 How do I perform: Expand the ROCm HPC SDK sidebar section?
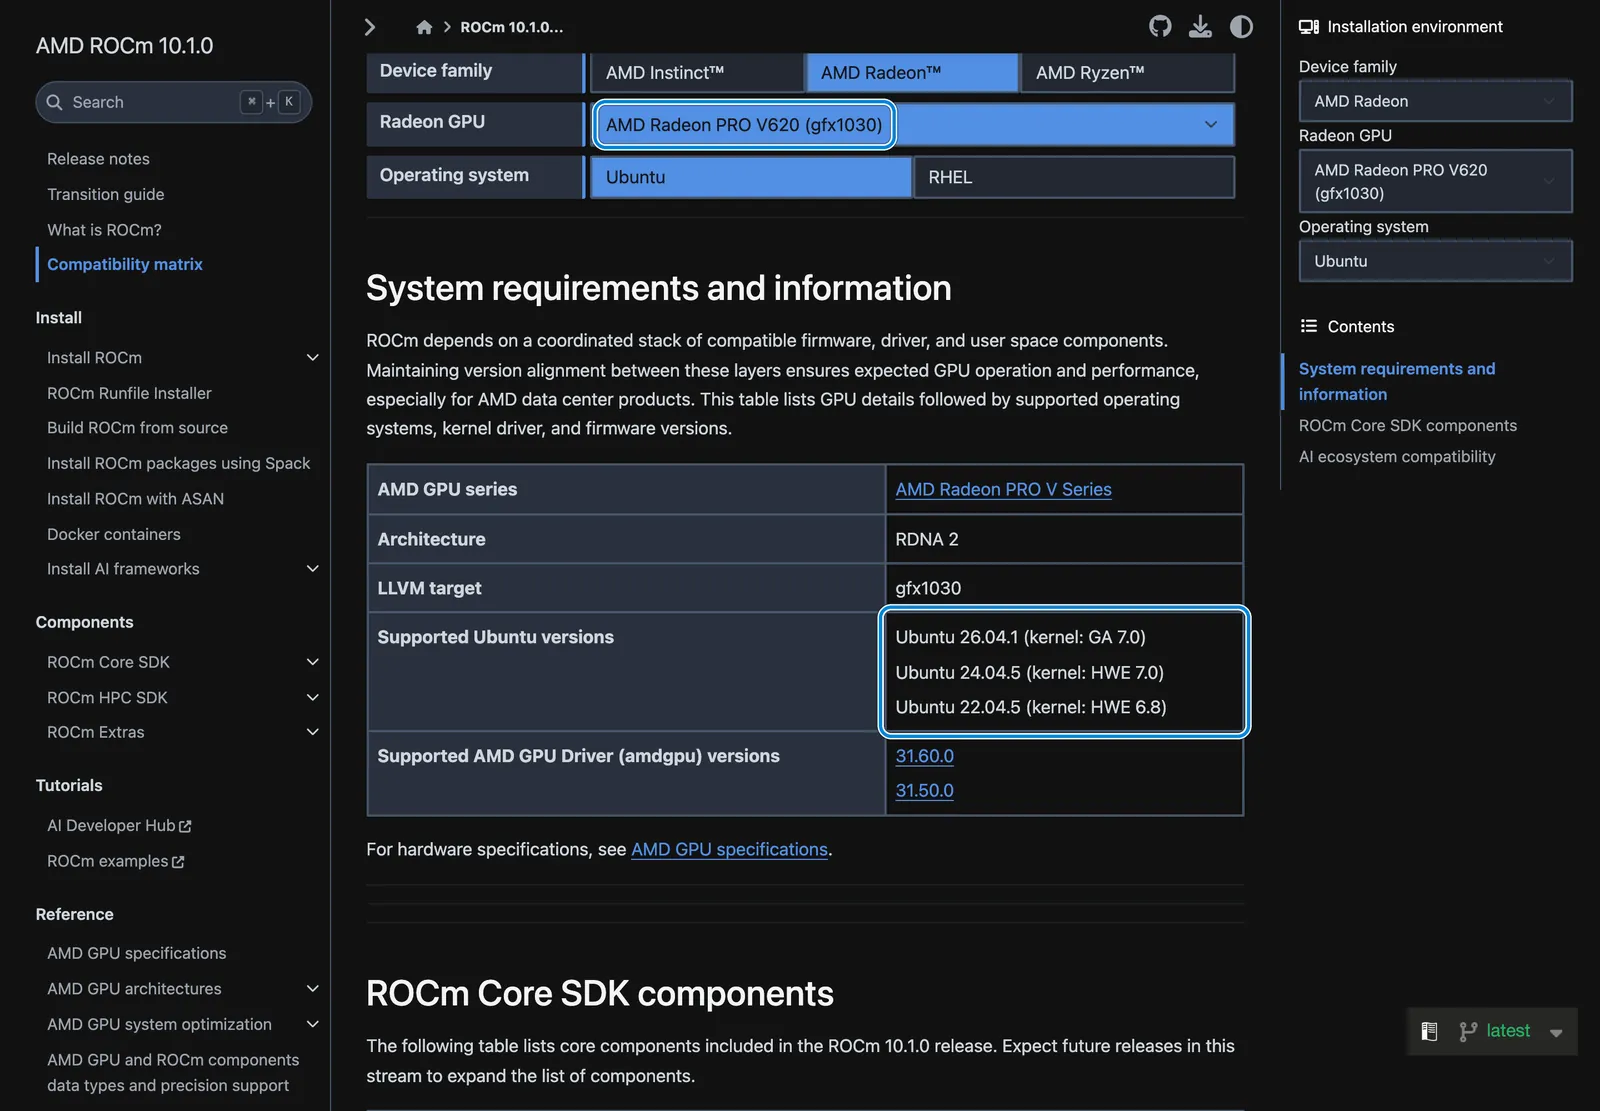(x=312, y=697)
